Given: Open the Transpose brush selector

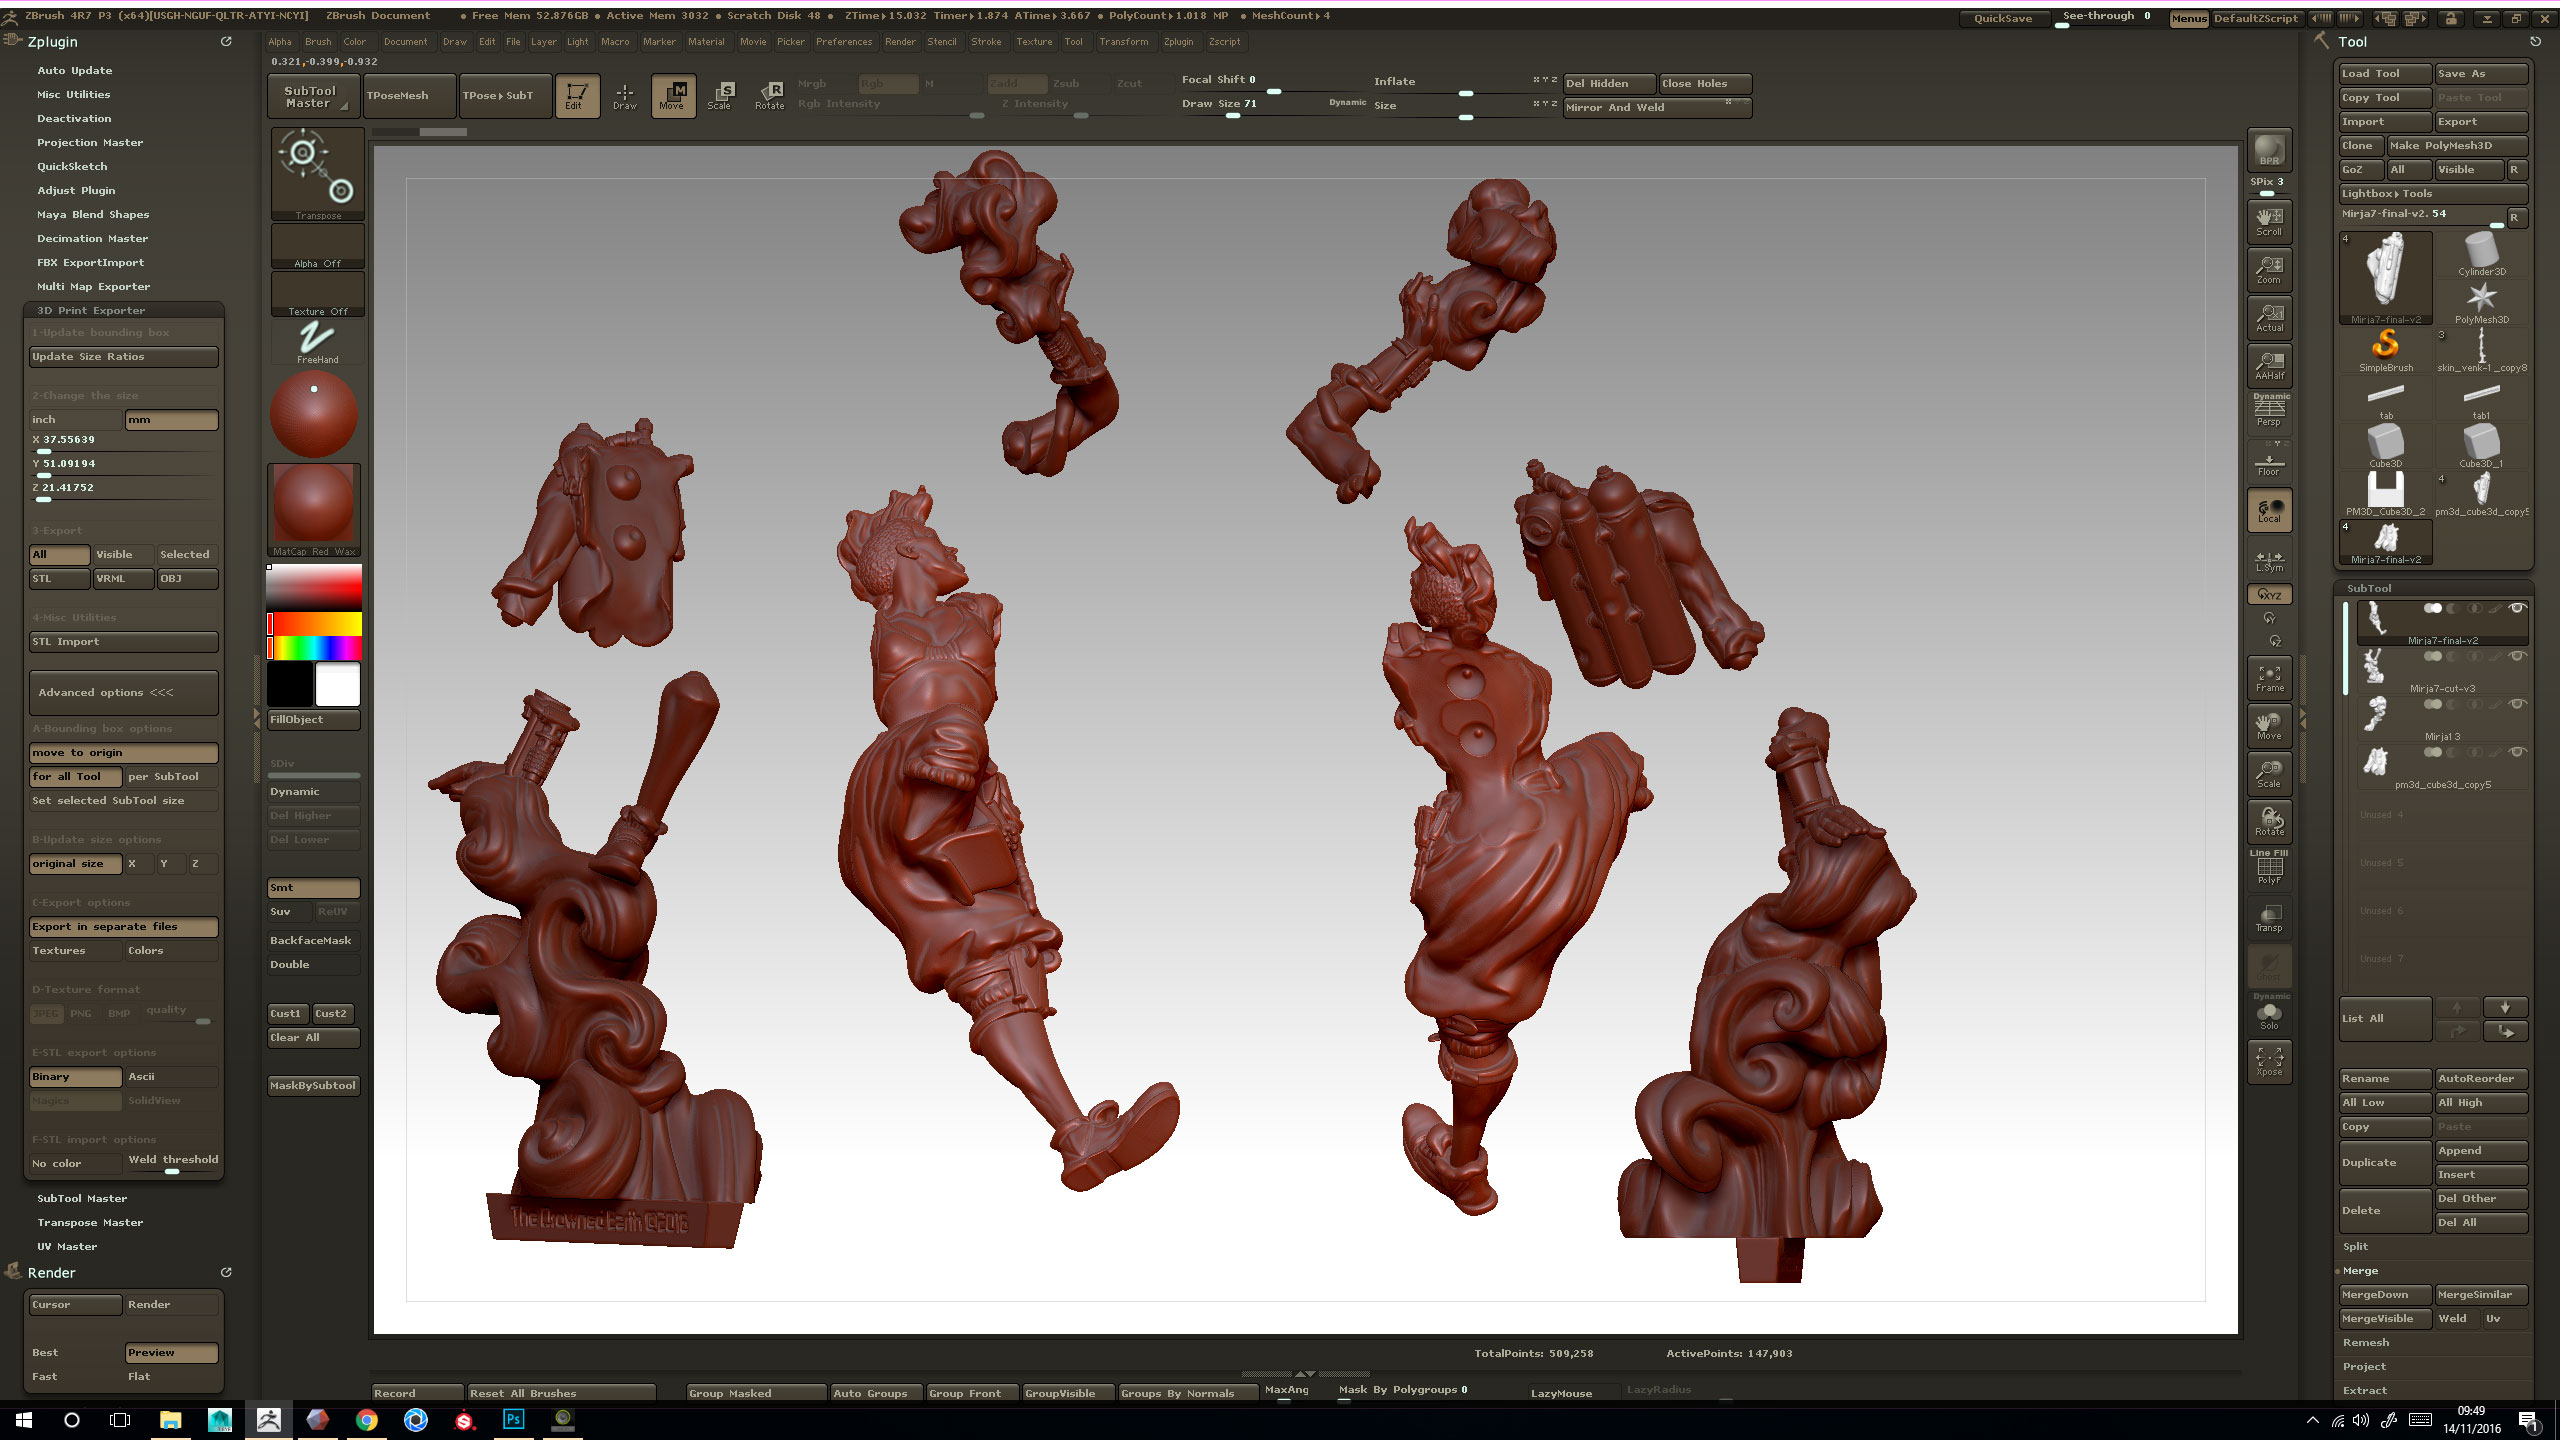Looking at the screenshot, I should coord(317,174).
